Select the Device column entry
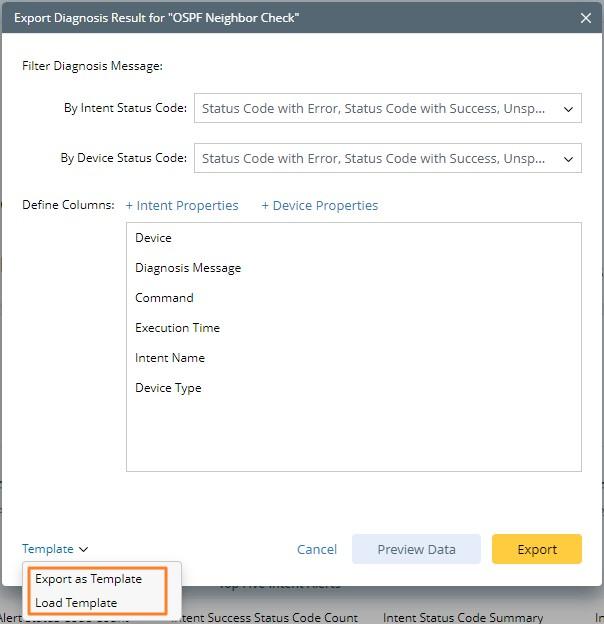Image resolution: width=604 pixels, height=624 pixels. 154,238
